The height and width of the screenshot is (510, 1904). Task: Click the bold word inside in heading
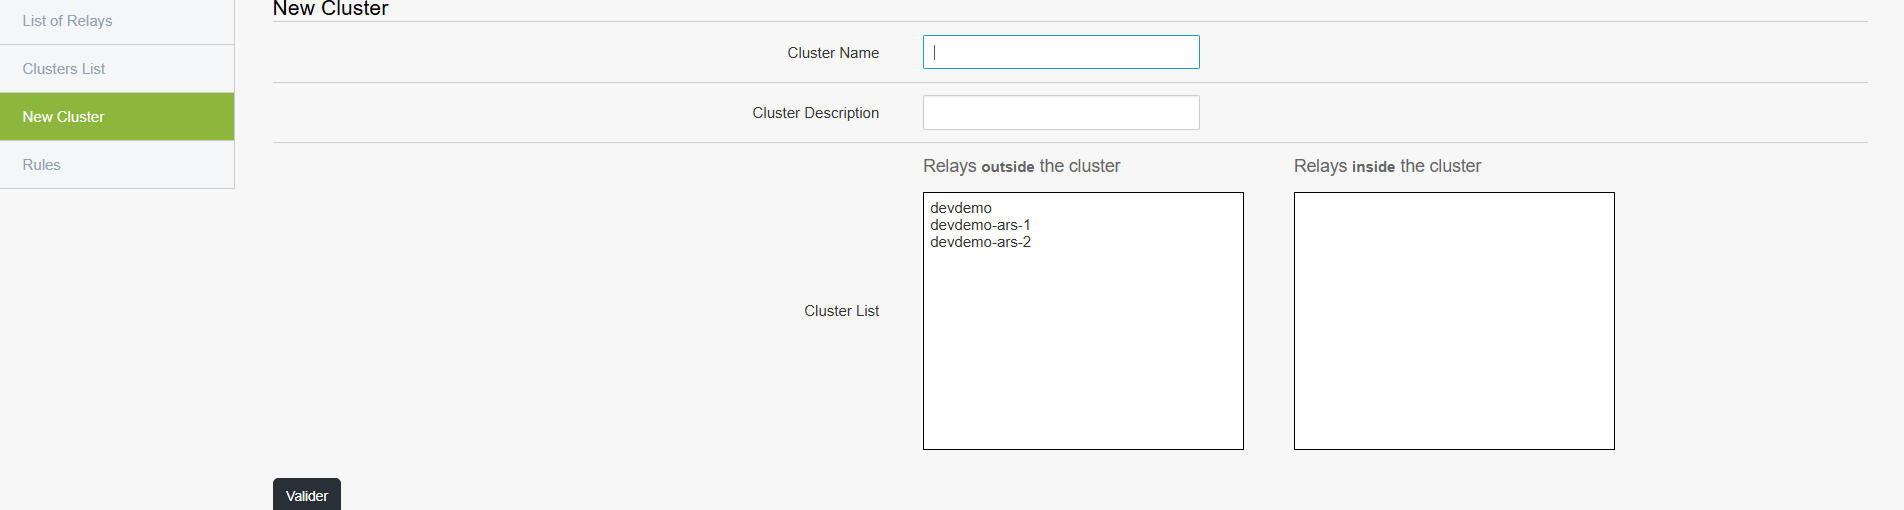pos(1373,167)
